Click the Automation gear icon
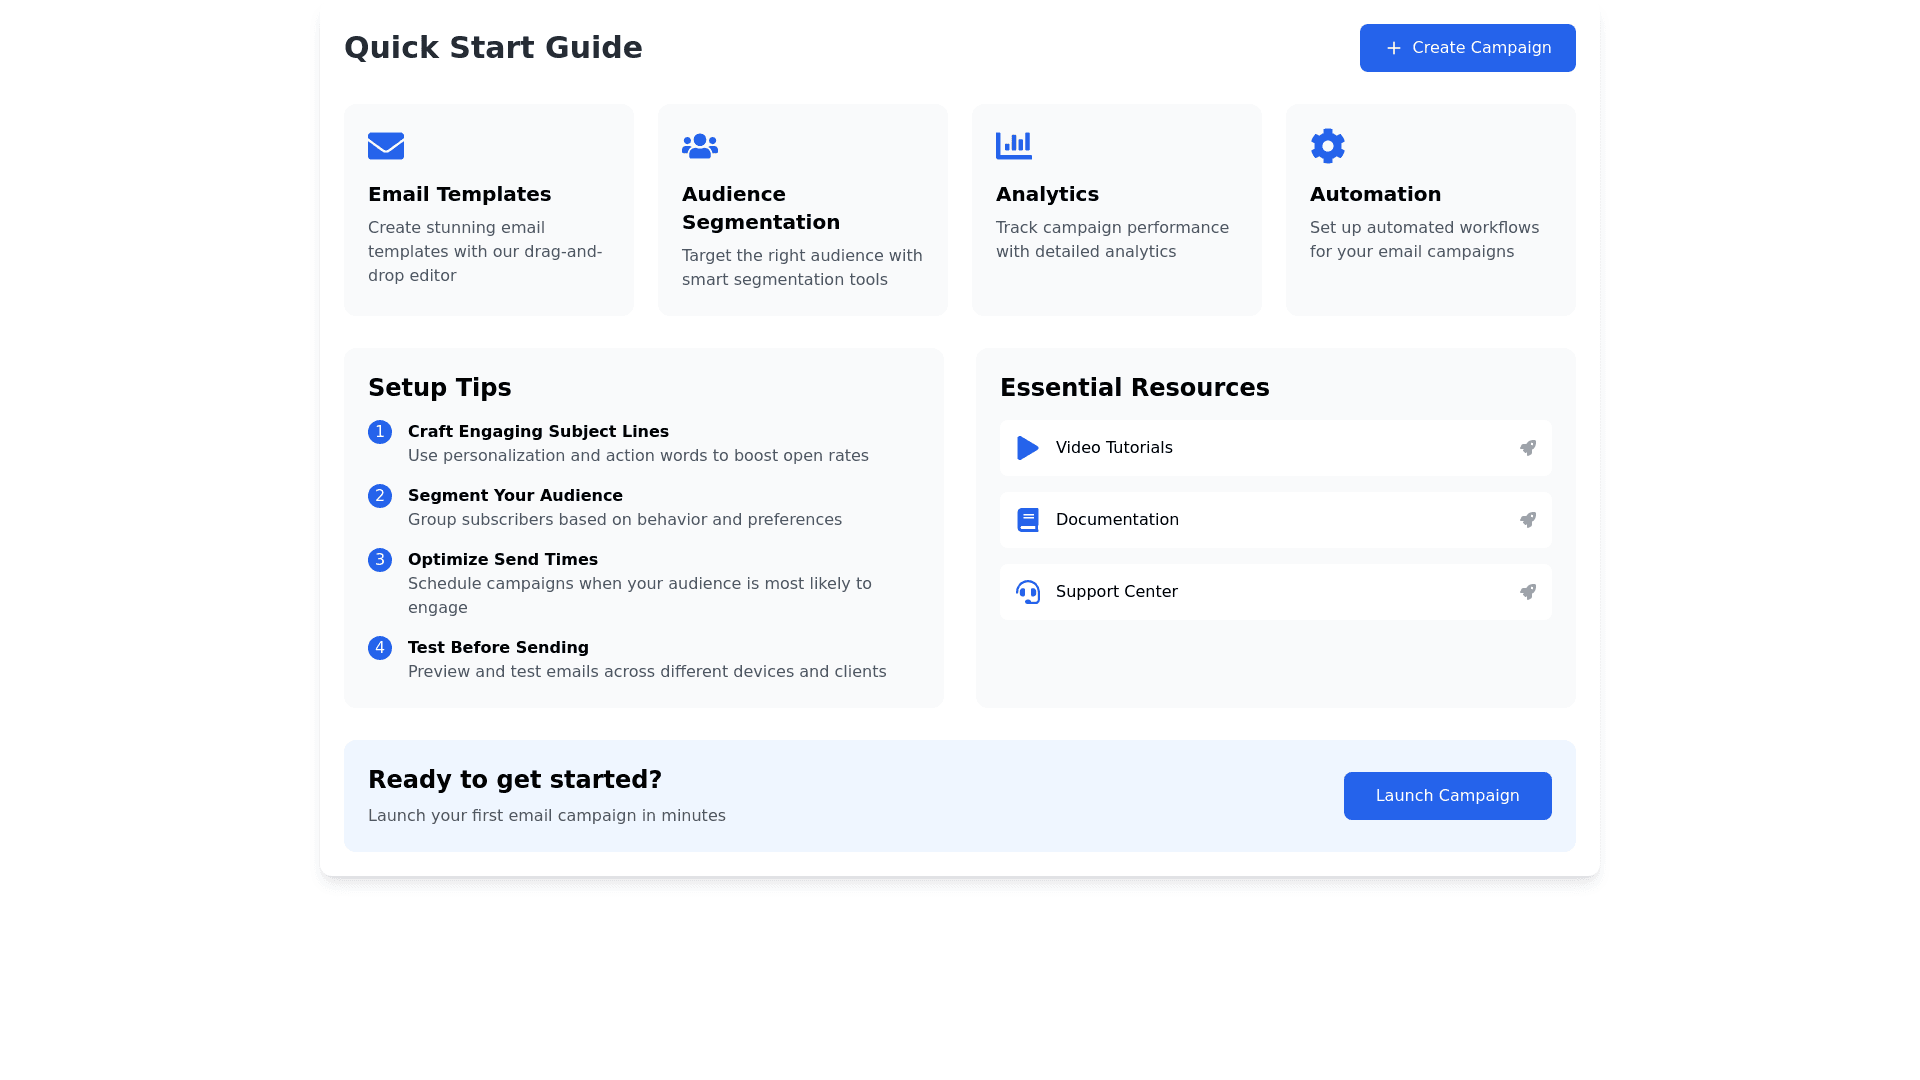 pos(1328,146)
